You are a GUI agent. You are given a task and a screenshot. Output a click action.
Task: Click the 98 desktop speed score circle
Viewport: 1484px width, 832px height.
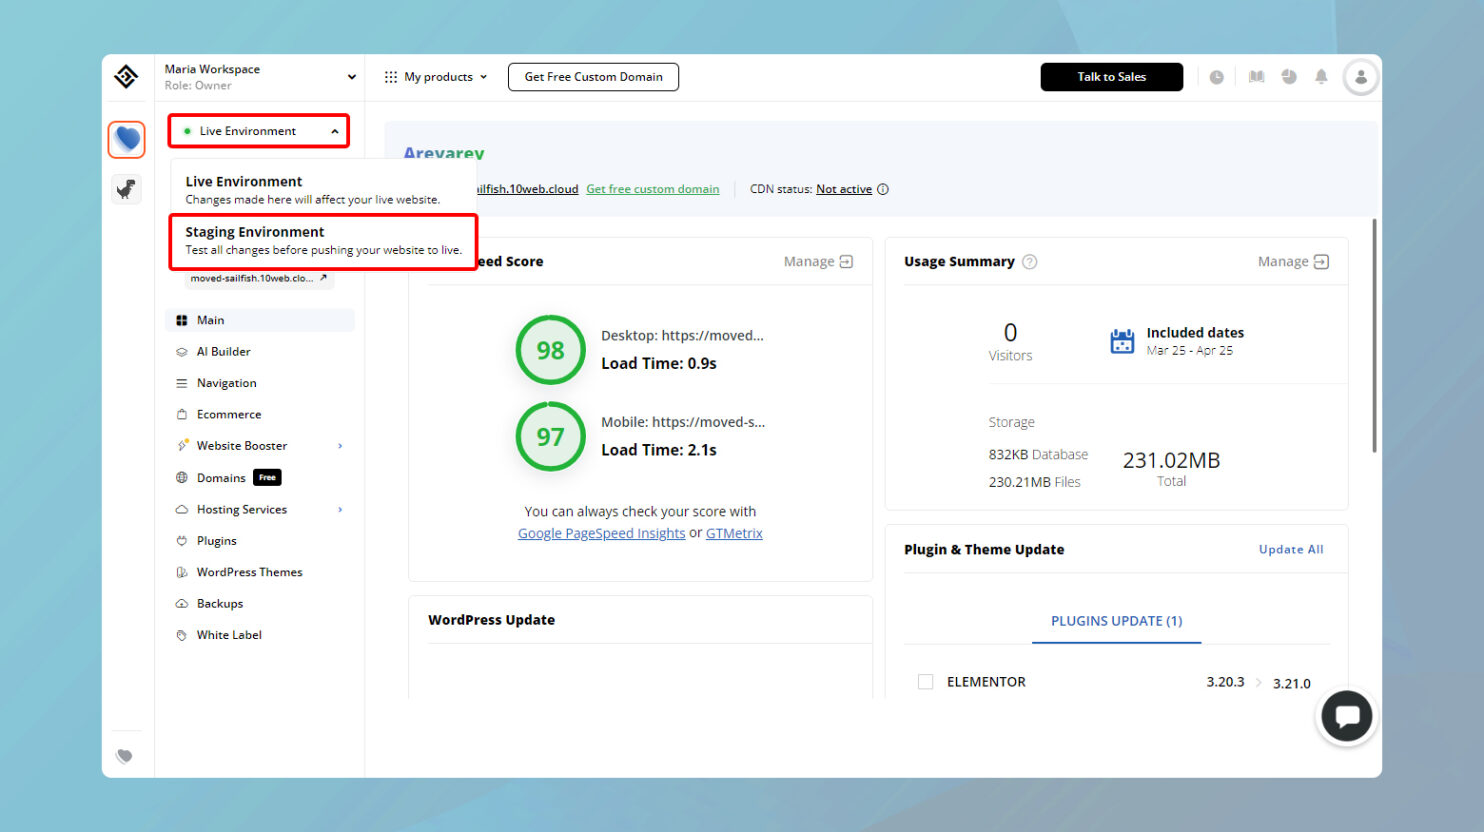tap(550, 350)
